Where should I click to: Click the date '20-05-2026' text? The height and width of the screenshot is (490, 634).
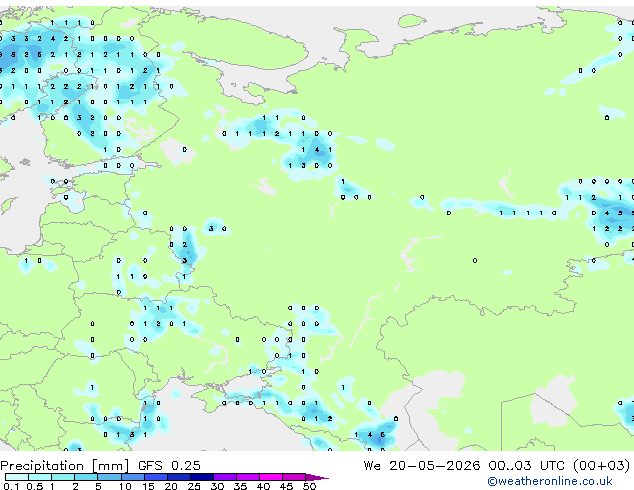pyautogui.click(x=435, y=465)
